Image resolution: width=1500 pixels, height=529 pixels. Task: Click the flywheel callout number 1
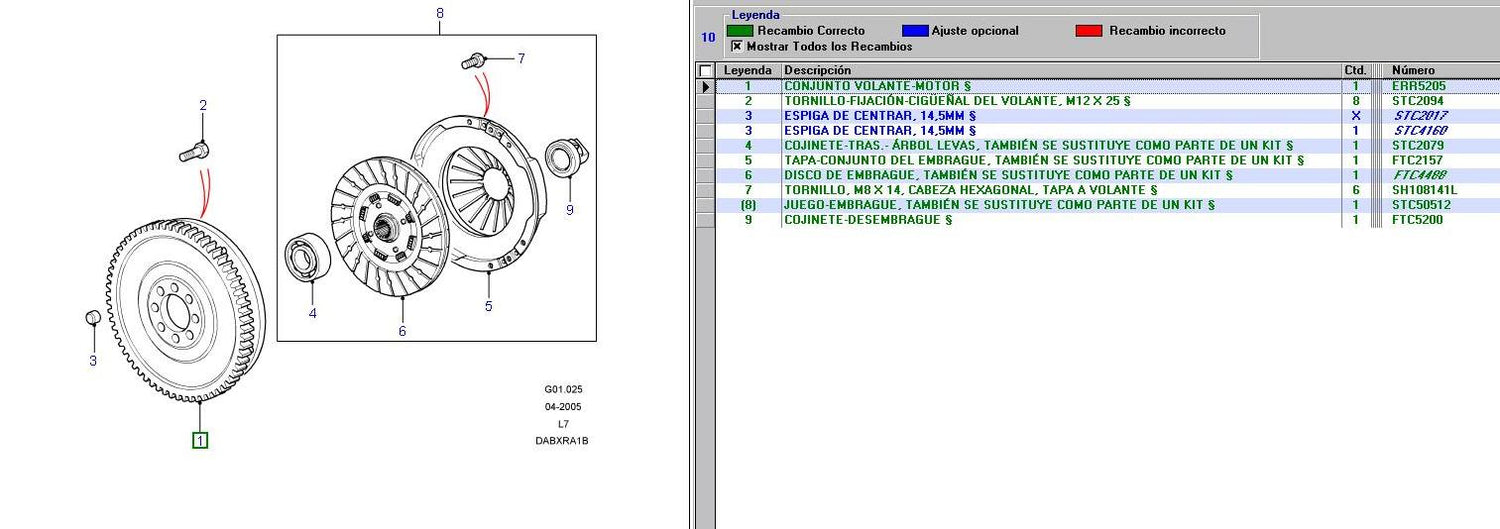click(200, 440)
